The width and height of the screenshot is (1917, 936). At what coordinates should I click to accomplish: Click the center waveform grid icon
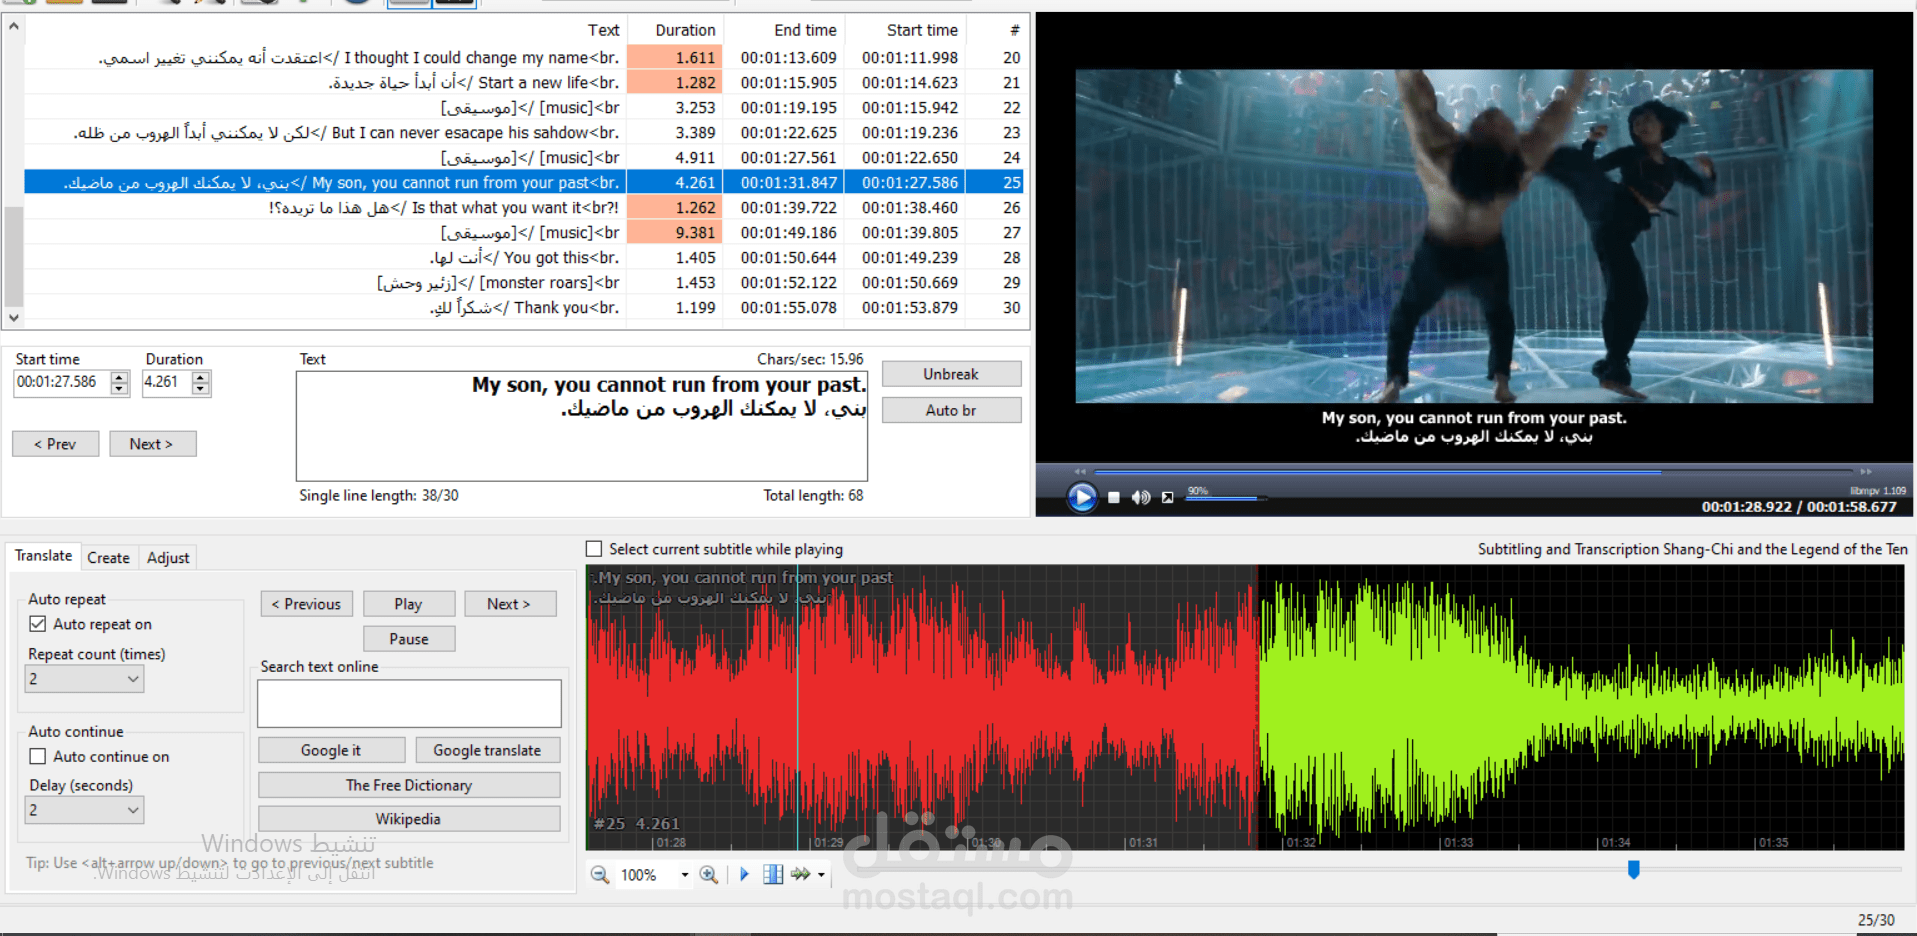click(x=773, y=874)
